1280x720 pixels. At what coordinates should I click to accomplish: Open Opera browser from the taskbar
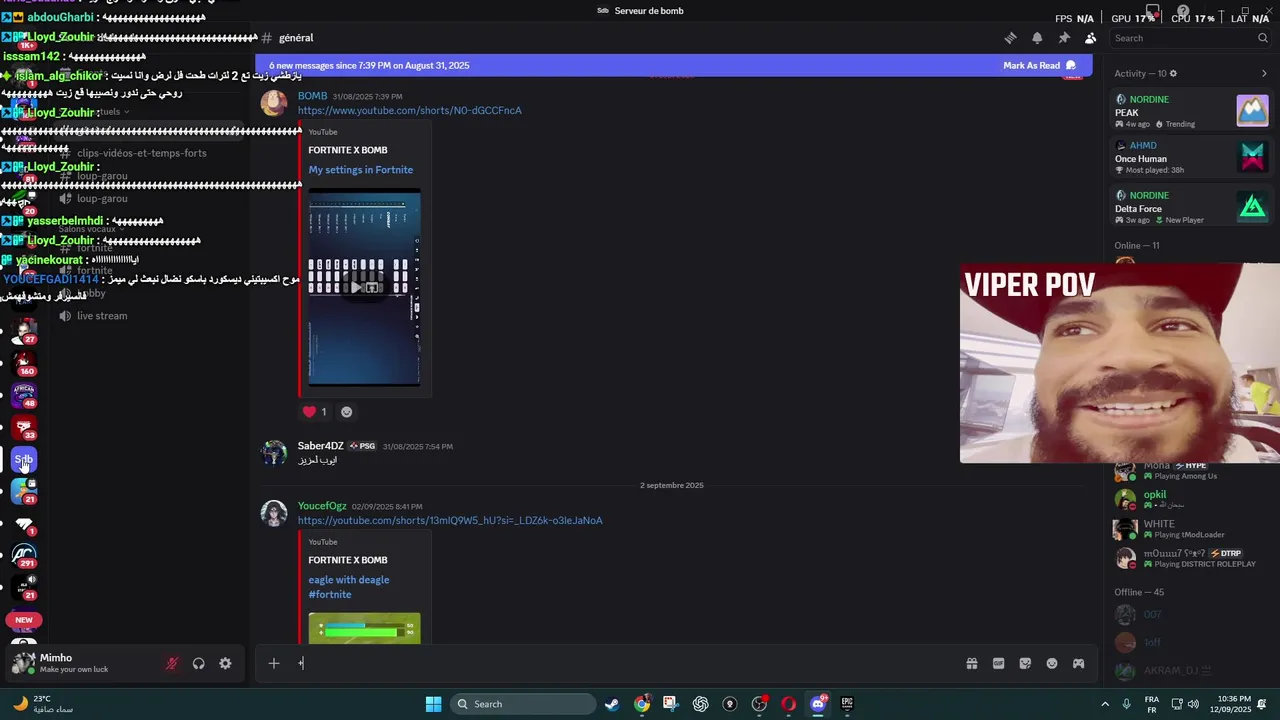pos(788,704)
